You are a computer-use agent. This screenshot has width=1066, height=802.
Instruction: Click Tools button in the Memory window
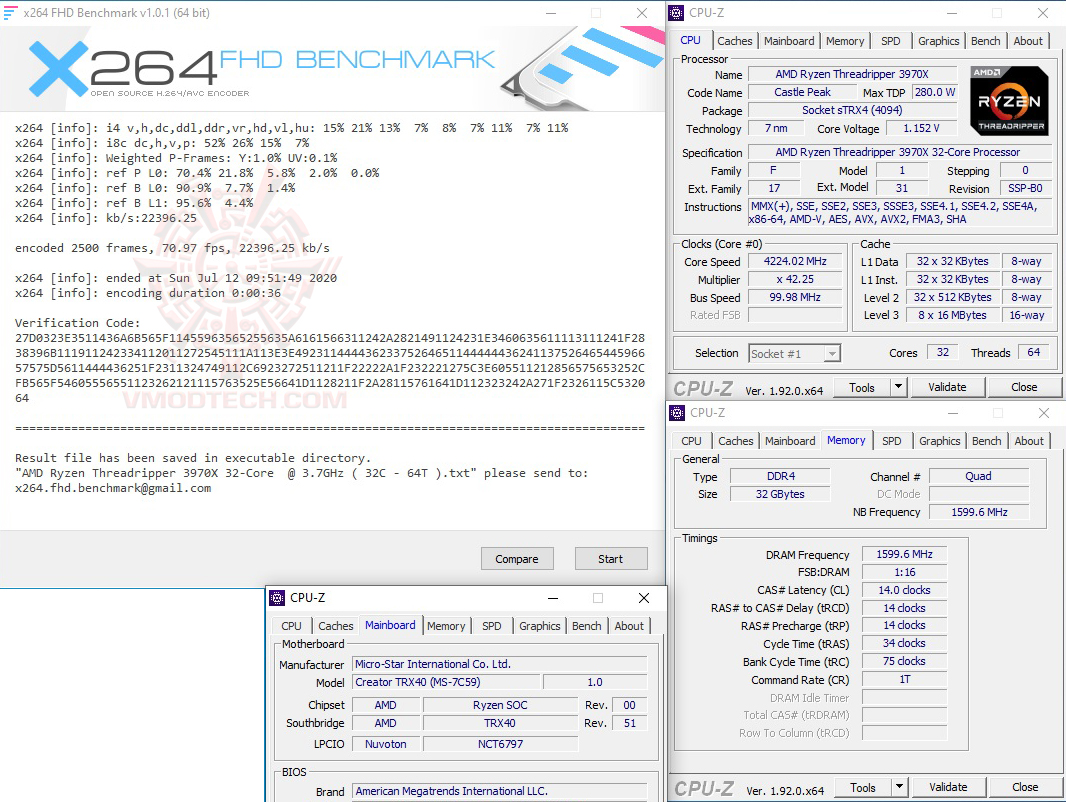[x=863, y=787]
